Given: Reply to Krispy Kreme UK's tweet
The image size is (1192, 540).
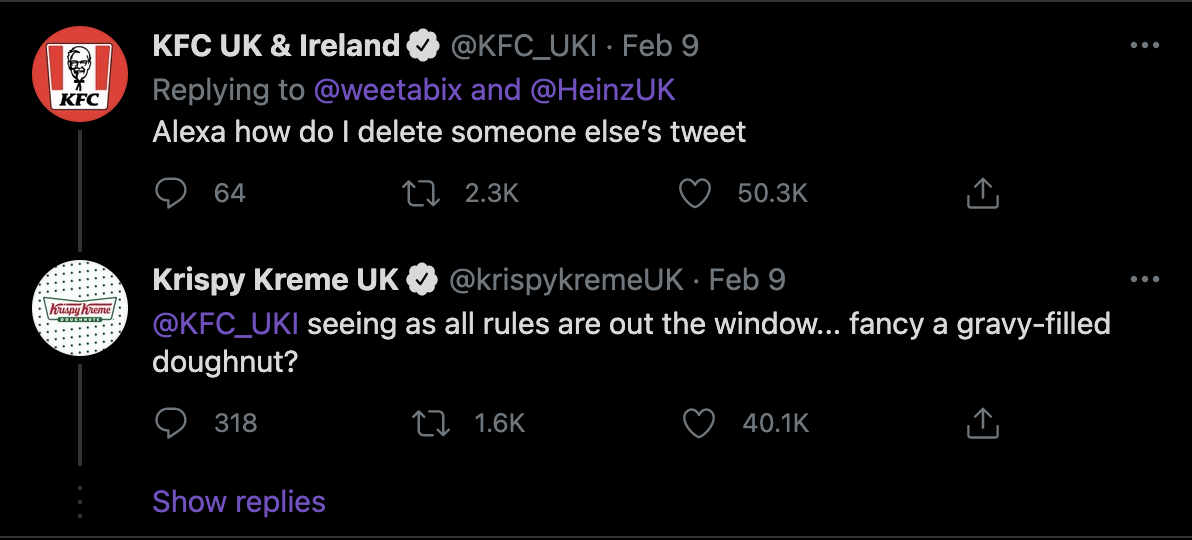Looking at the screenshot, I should [171, 422].
